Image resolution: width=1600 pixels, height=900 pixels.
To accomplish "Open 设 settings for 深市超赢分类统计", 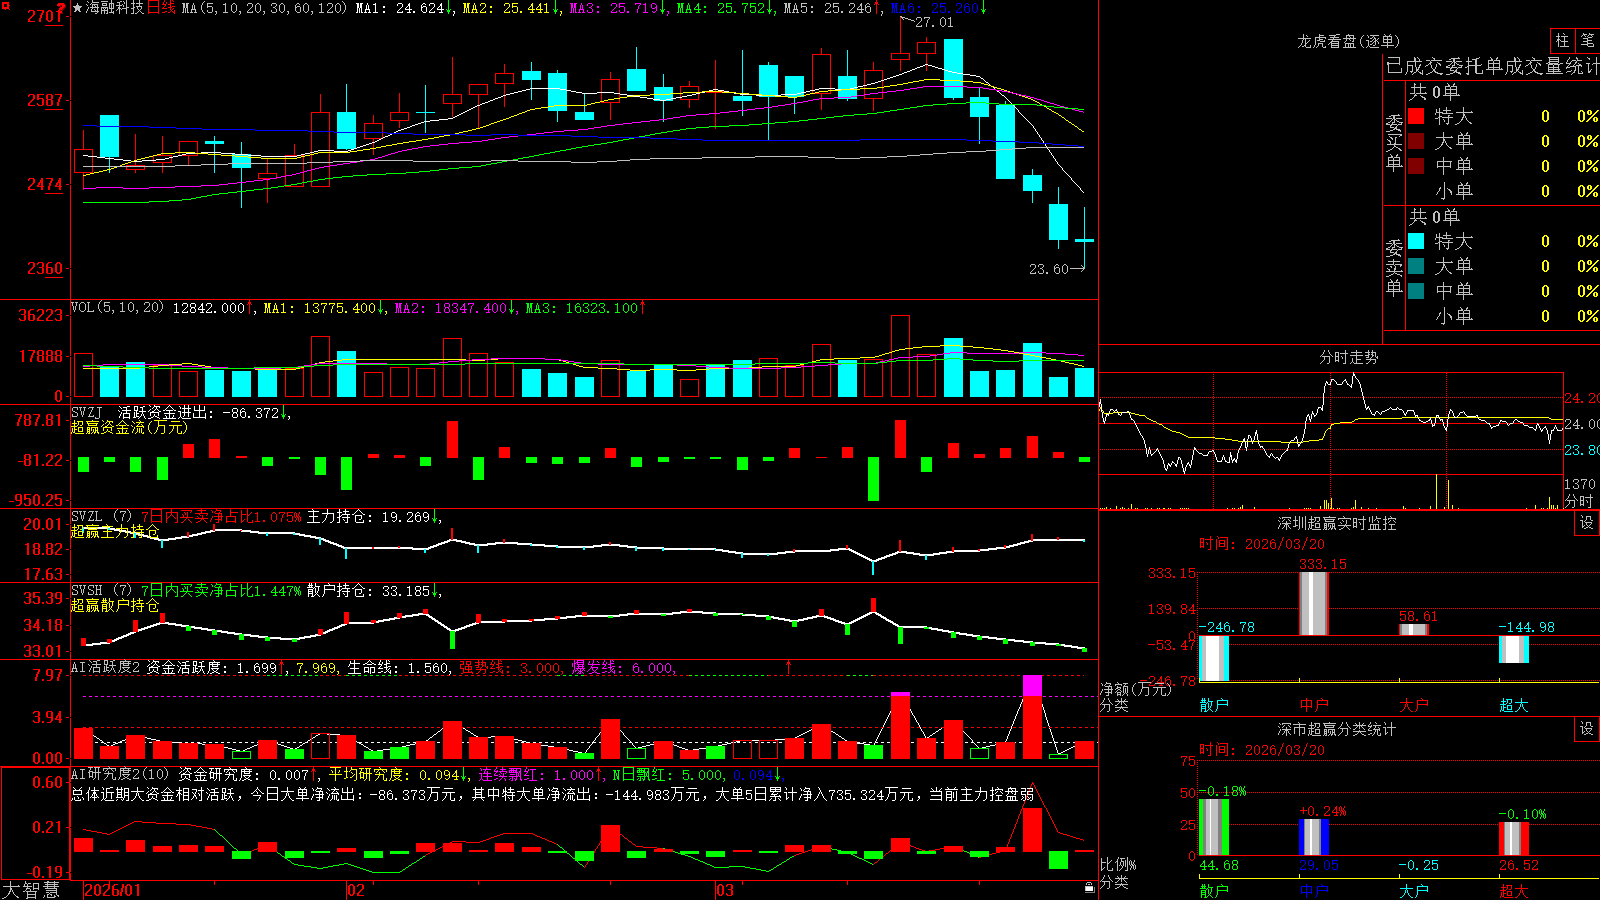I will click(1587, 729).
